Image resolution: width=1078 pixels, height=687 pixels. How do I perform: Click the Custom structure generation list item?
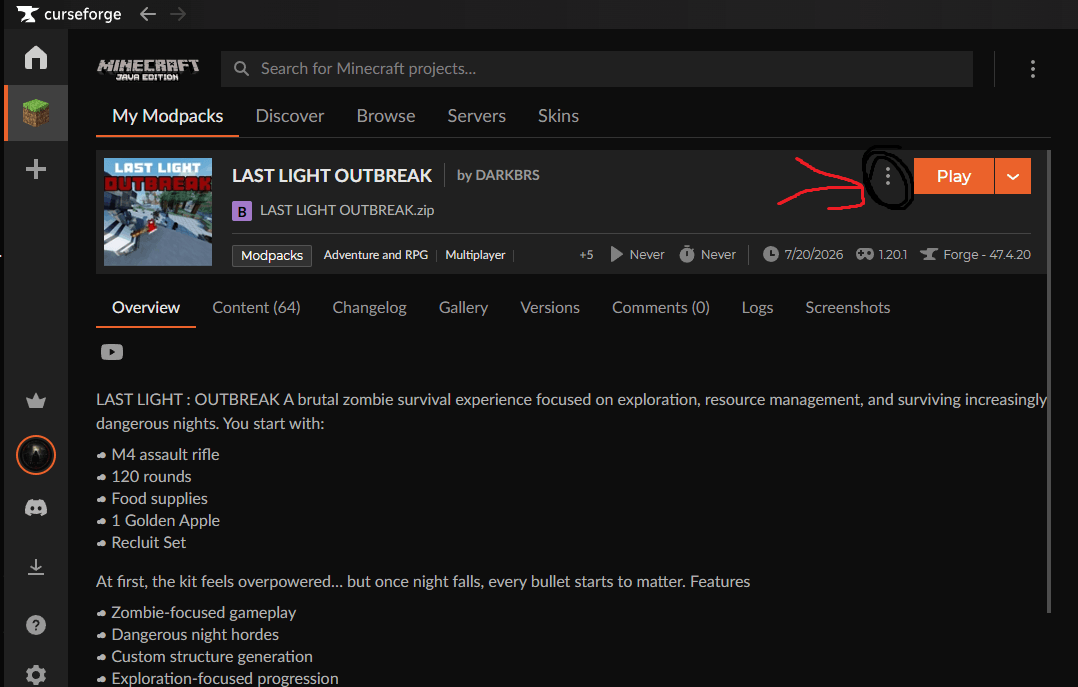(212, 657)
